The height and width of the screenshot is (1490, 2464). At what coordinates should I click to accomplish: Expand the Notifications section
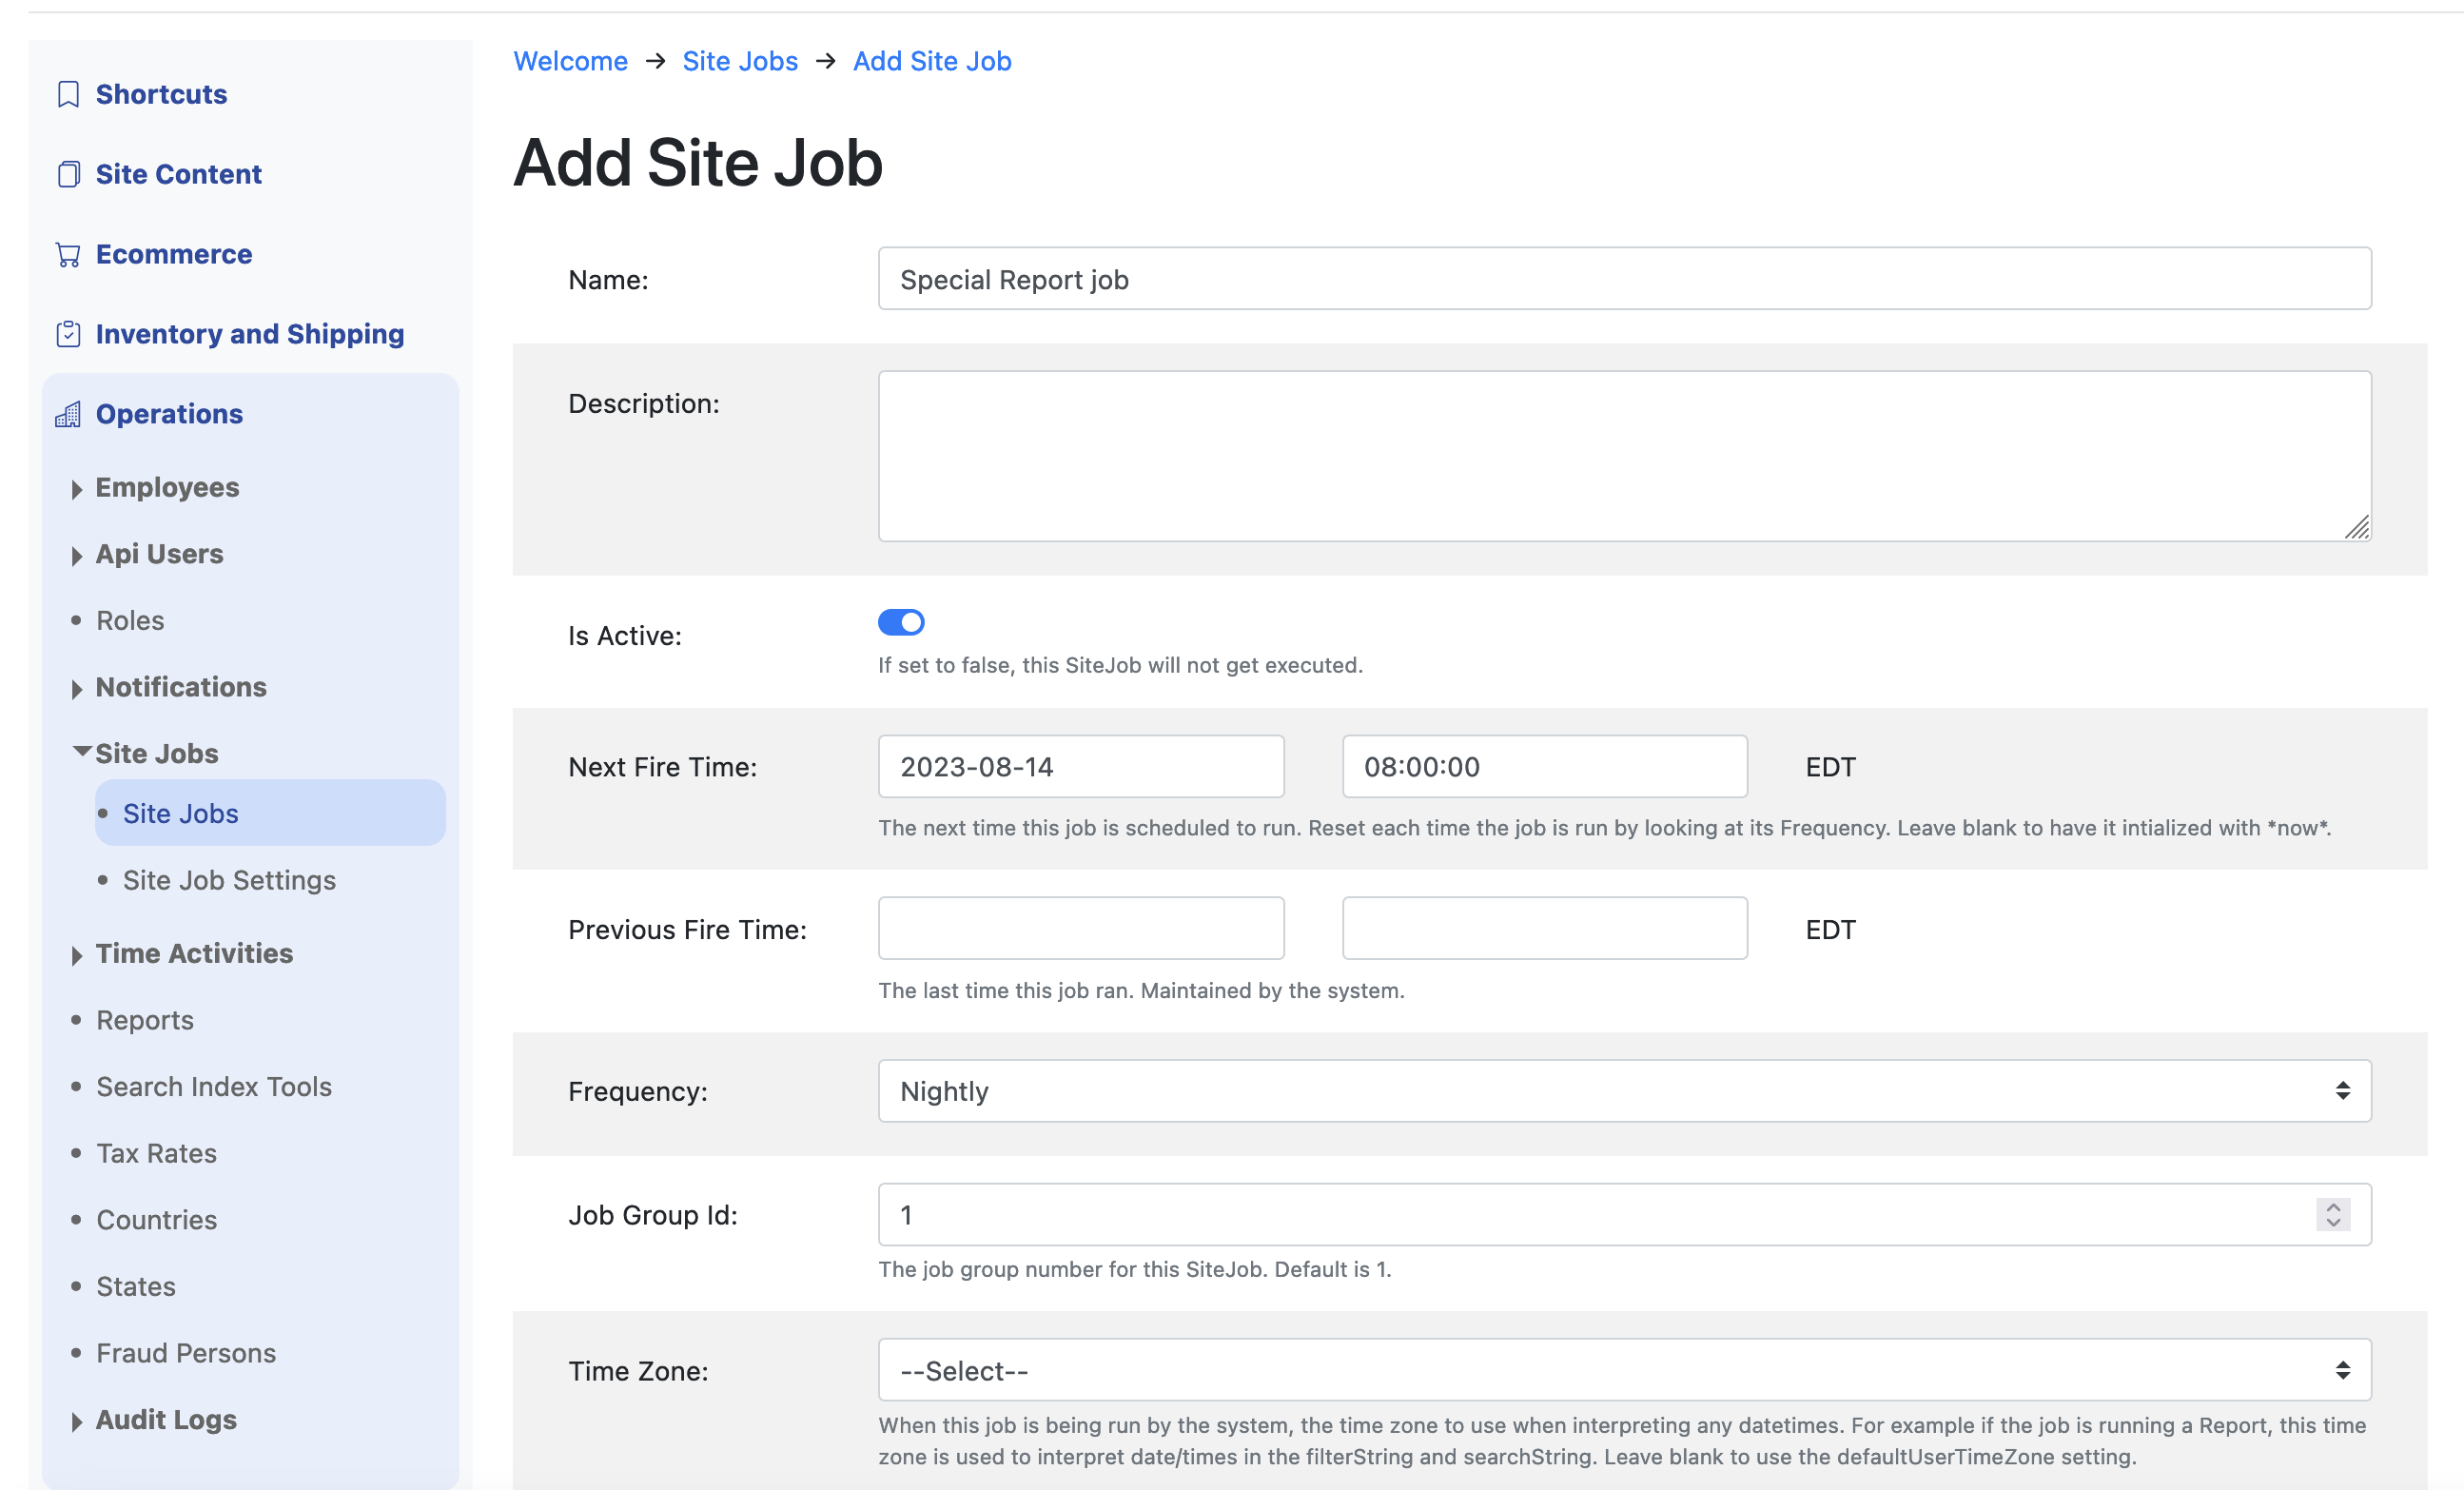click(x=77, y=689)
